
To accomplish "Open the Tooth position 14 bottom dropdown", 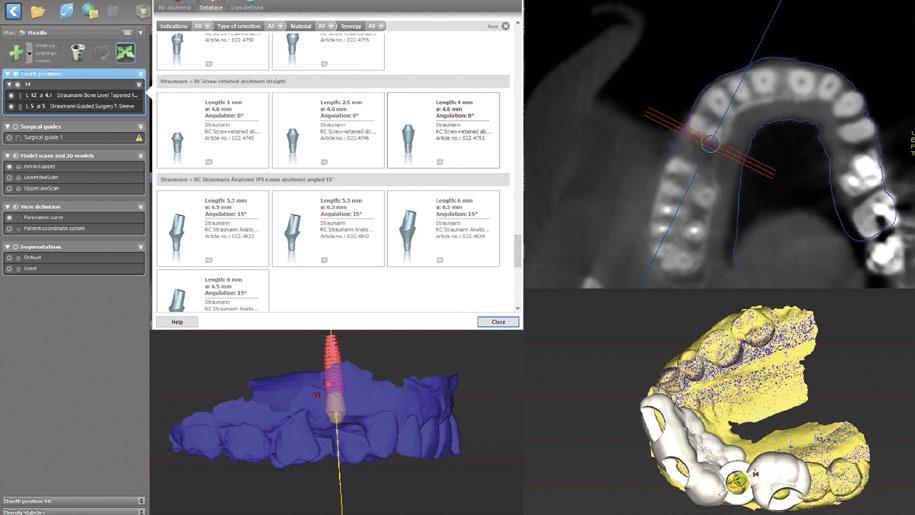I will [141, 500].
